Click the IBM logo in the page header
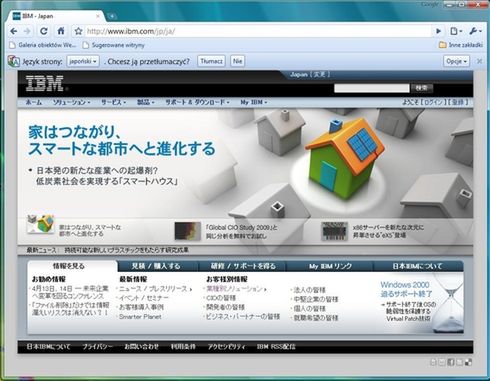 (45, 83)
